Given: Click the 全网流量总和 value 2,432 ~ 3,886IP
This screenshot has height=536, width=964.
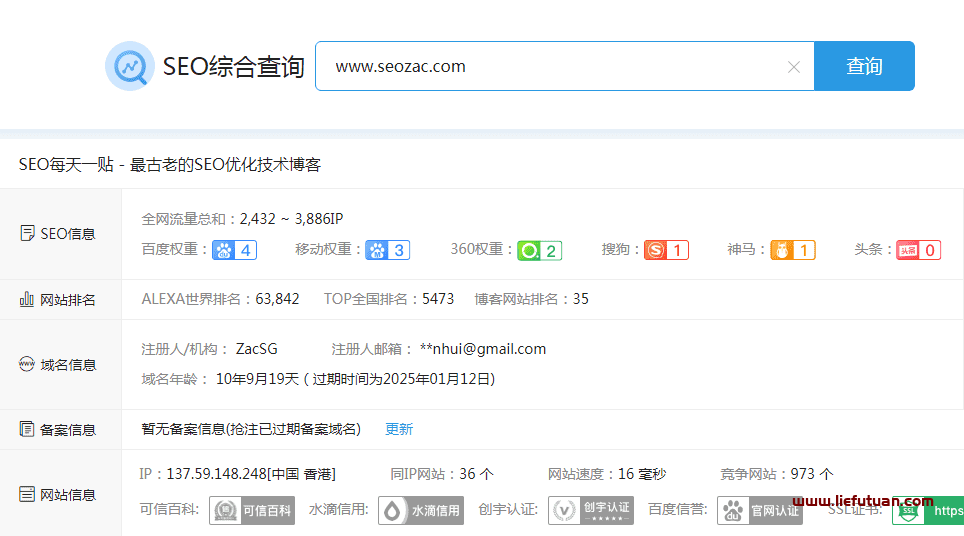Looking at the screenshot, I should pyautogui.click(x=291, y=219).
